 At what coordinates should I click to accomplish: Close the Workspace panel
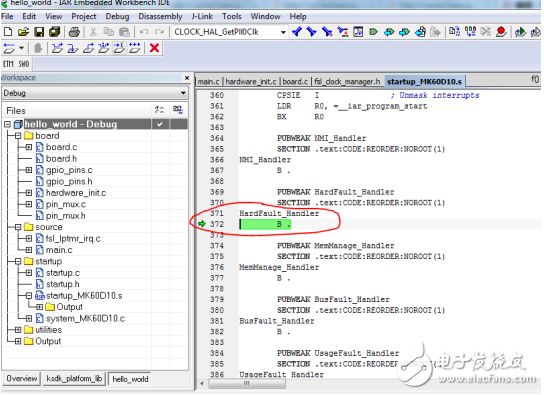(x=187, y=78)
